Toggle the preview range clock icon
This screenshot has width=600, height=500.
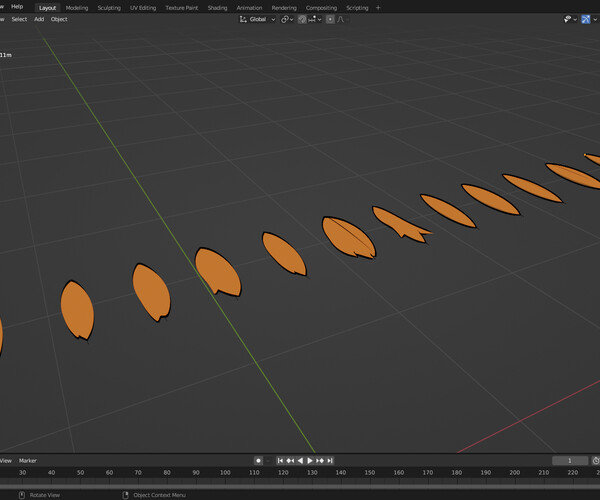596,461
